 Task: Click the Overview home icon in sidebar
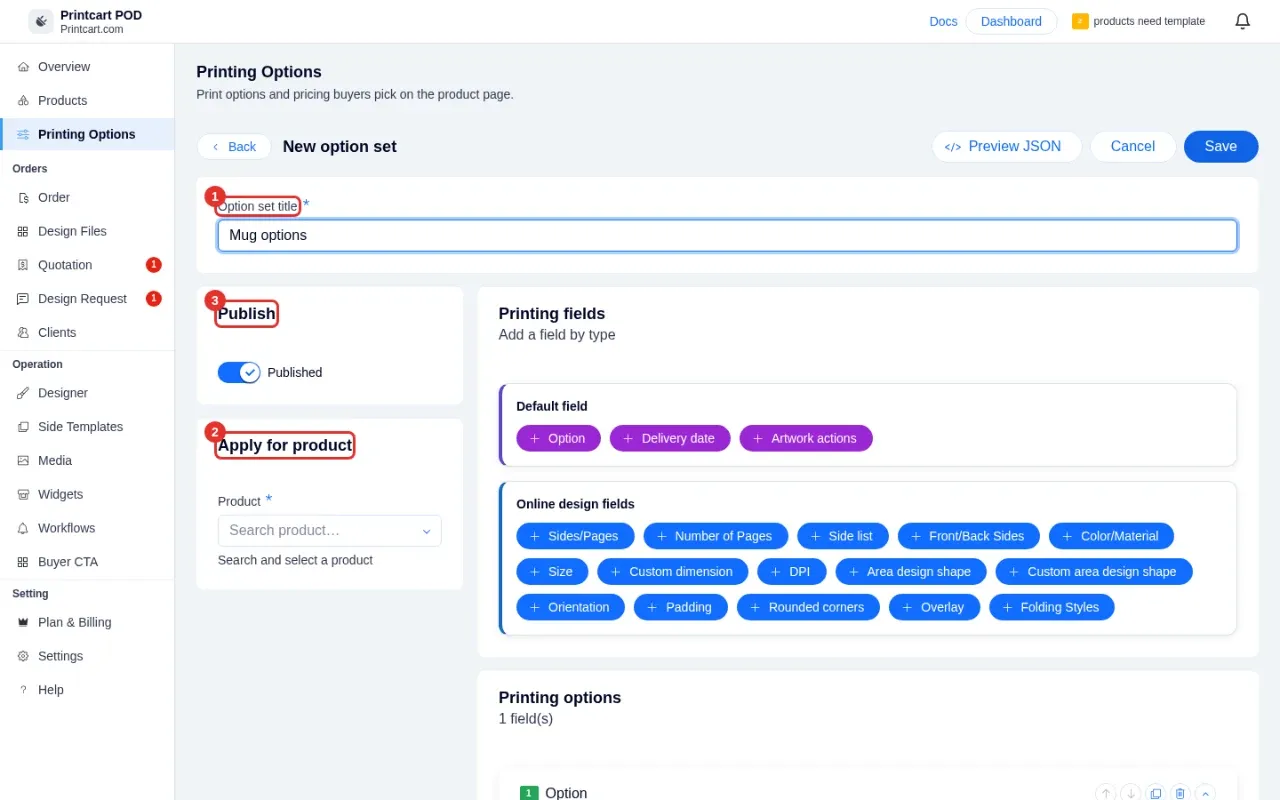click(x=23, y=67)
